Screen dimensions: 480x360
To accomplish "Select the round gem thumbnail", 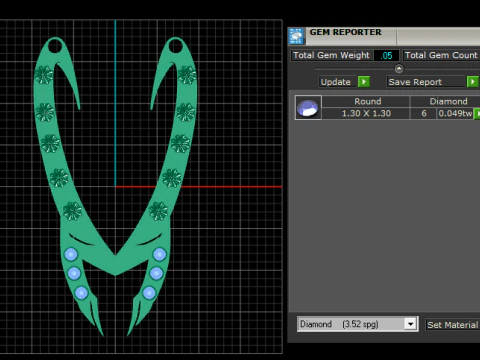I will click(x=308, y=107).
